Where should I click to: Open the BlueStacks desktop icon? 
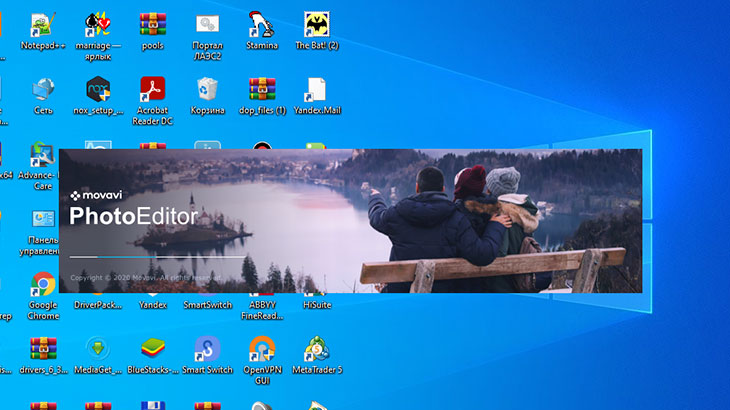tap(152, 349)
